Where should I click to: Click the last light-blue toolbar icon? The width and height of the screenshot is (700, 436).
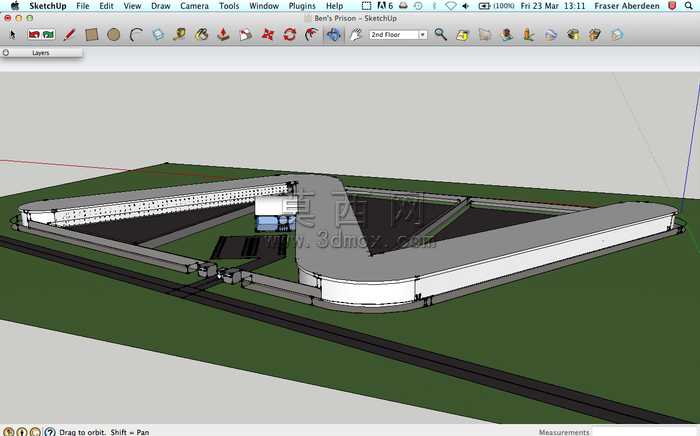(617, 34)
